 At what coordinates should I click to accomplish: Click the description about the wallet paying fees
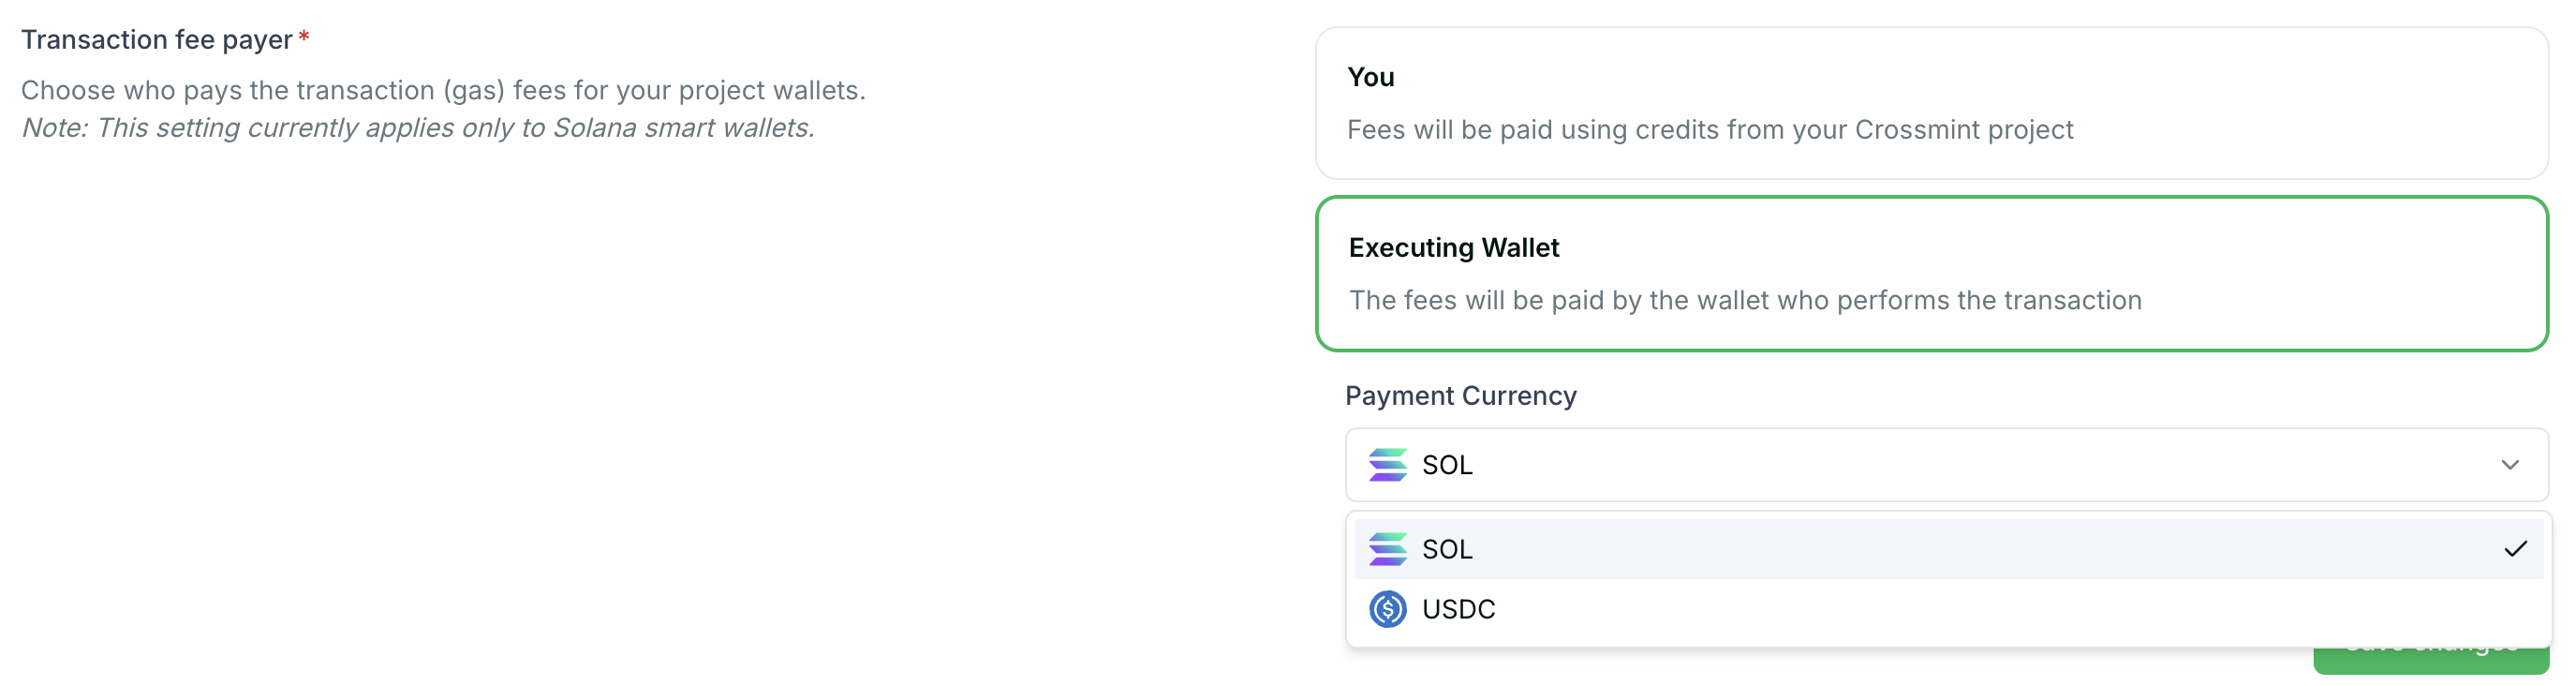click(x=1745, y=300)
